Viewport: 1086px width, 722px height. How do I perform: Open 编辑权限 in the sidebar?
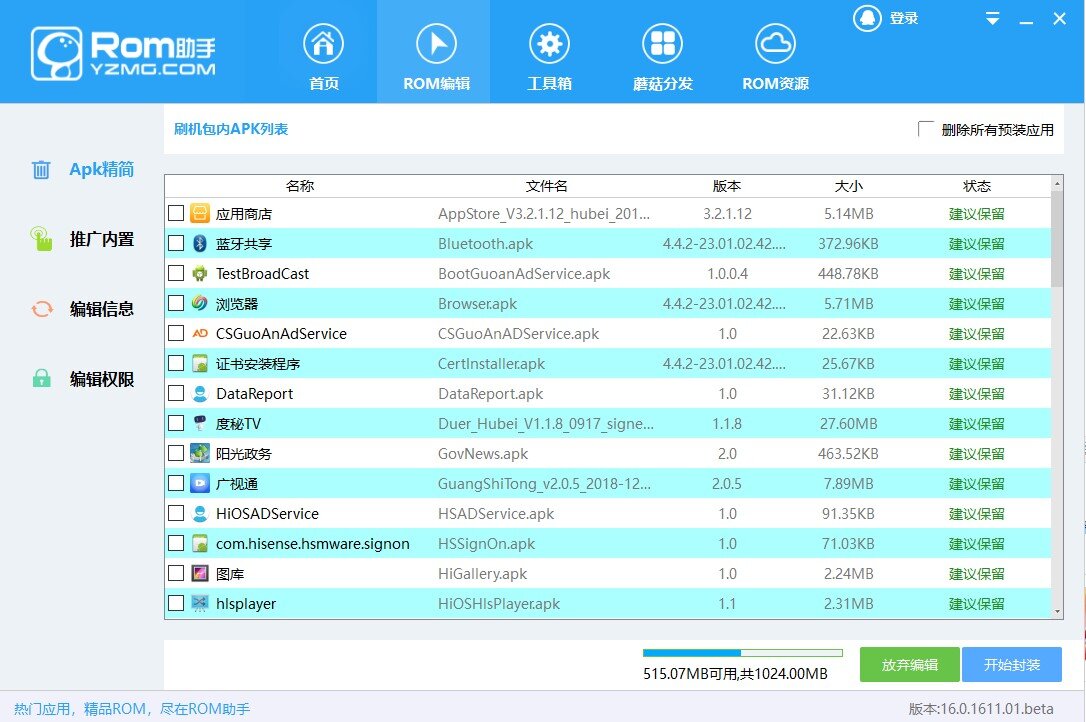point(102,379)
